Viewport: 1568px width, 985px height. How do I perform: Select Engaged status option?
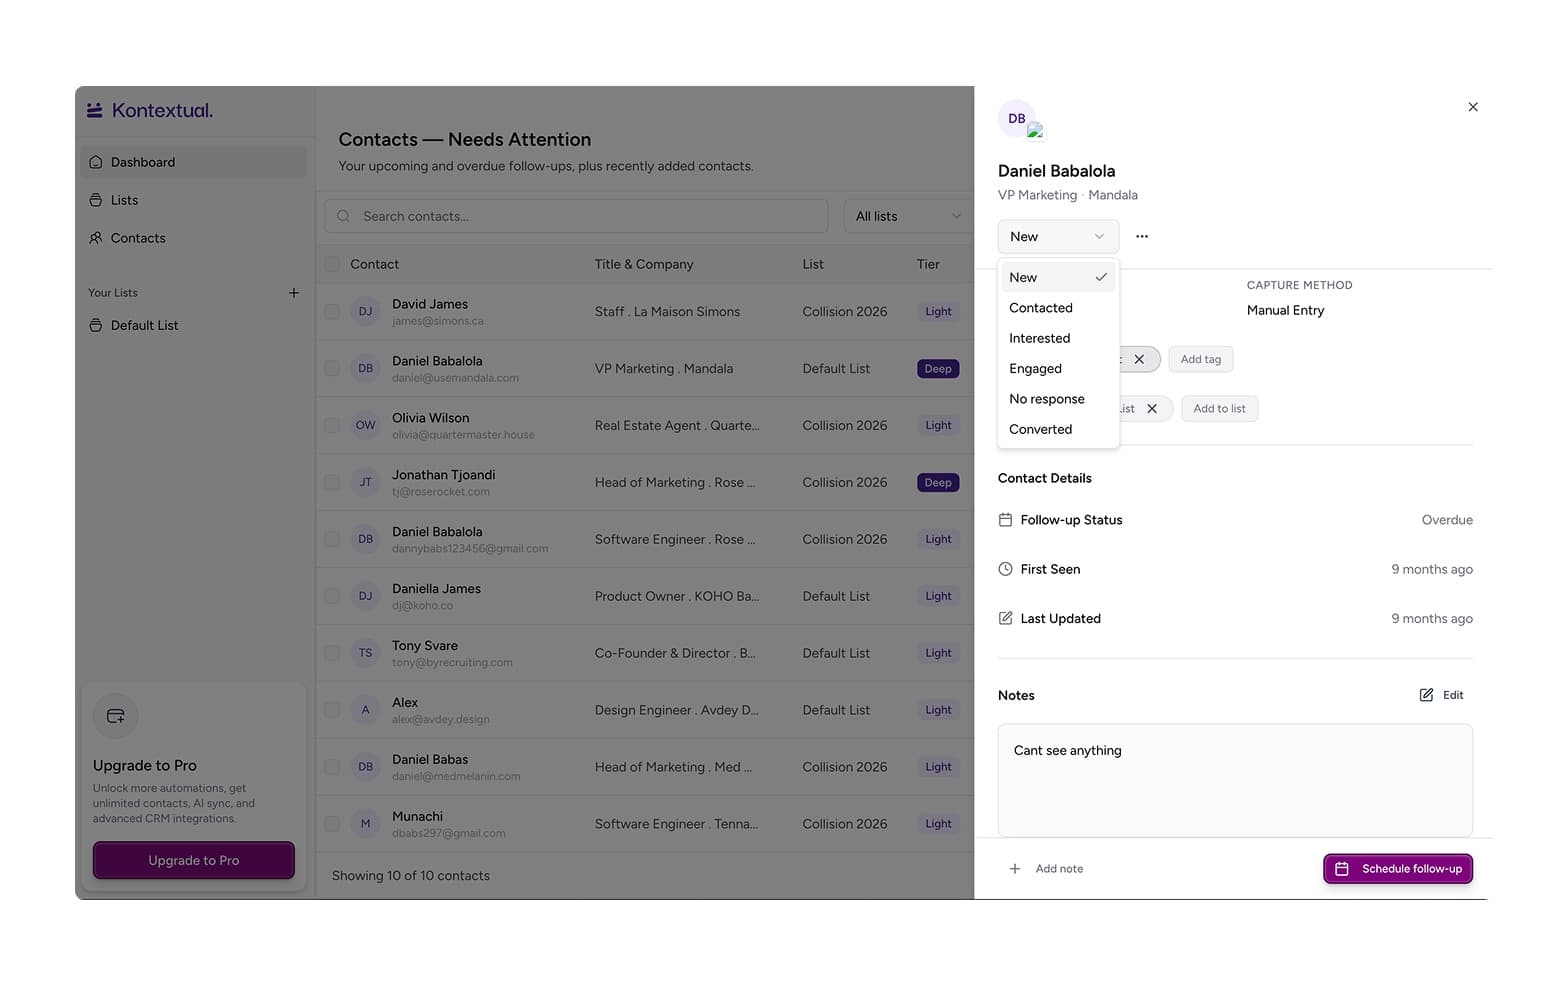point(1058,369)
